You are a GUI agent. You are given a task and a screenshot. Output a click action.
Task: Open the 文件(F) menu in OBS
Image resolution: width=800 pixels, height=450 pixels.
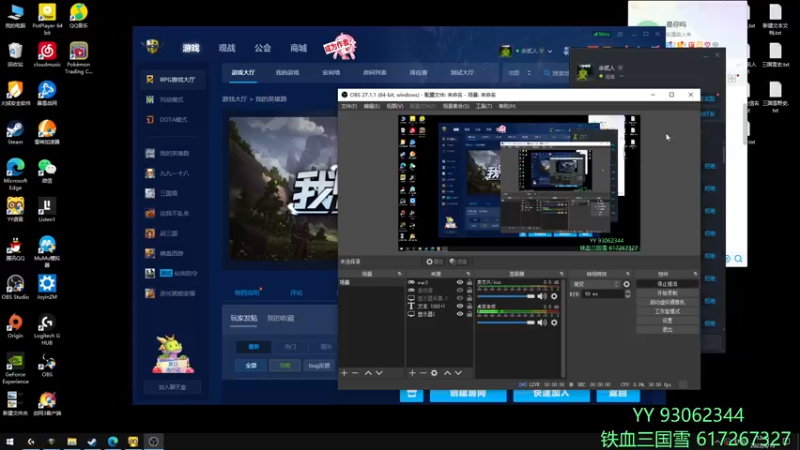tap(349, 106)
